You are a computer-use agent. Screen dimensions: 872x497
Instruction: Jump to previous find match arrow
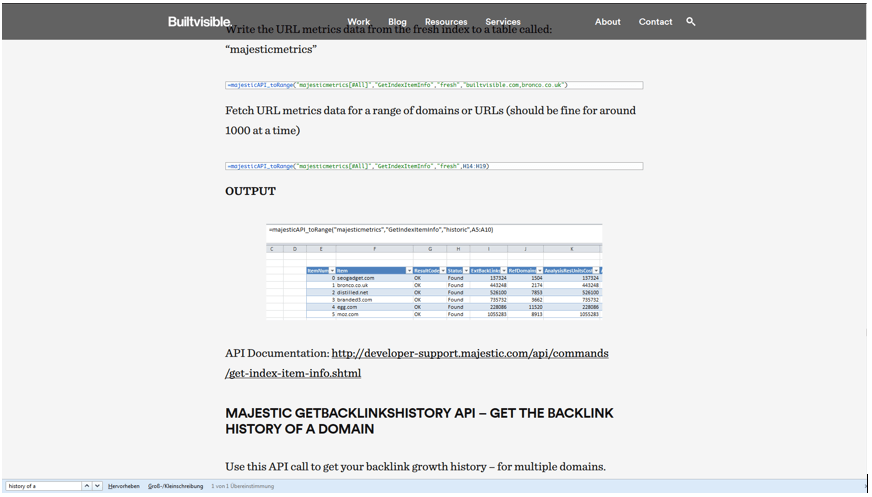[87, 486]
